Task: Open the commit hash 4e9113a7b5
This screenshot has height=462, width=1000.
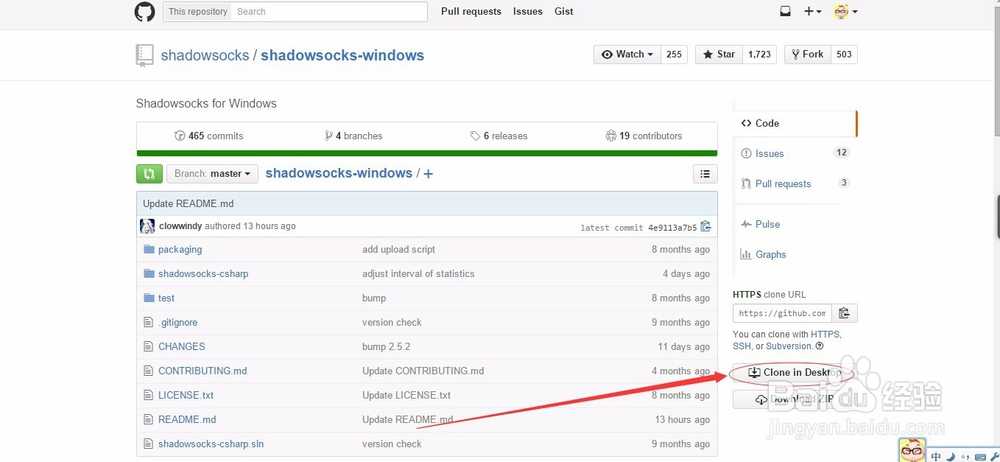Action: (x=672, y=227)
